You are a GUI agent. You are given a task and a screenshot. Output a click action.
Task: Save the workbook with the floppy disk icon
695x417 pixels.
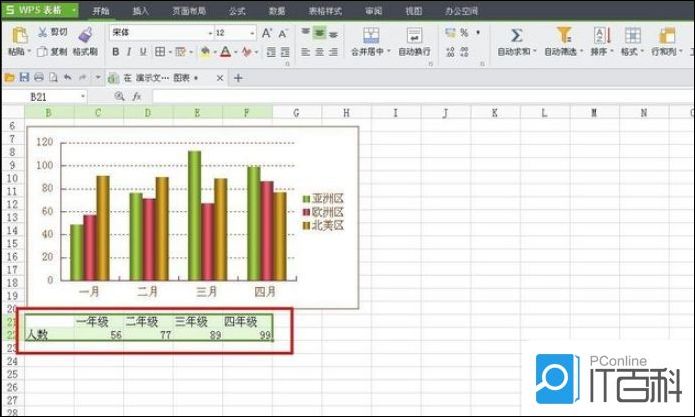pyautogui.click(x=24, y=78)
